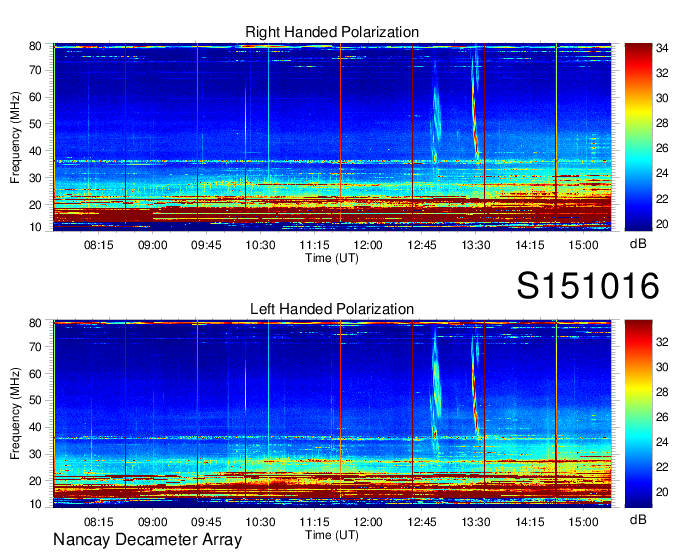
Task: Click the right-handed plot's color scale bar
Action: click(x=638, y=137)
